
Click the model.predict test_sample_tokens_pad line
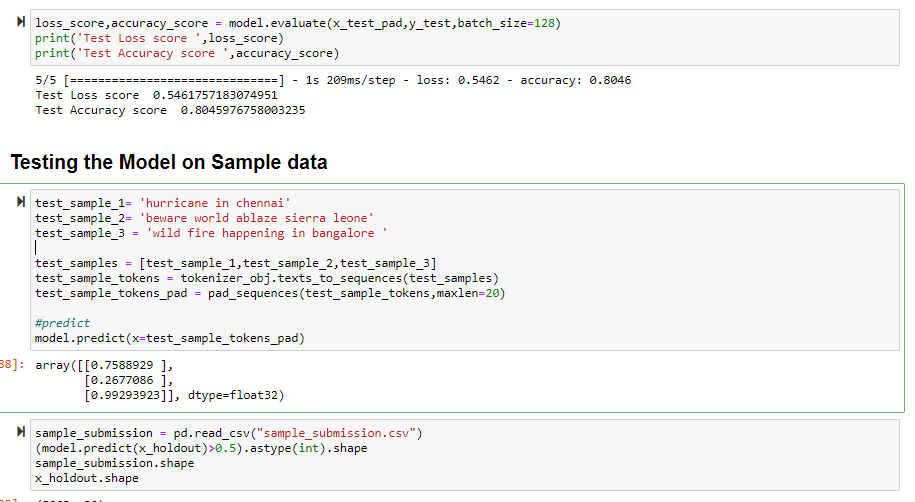[170, 338]
